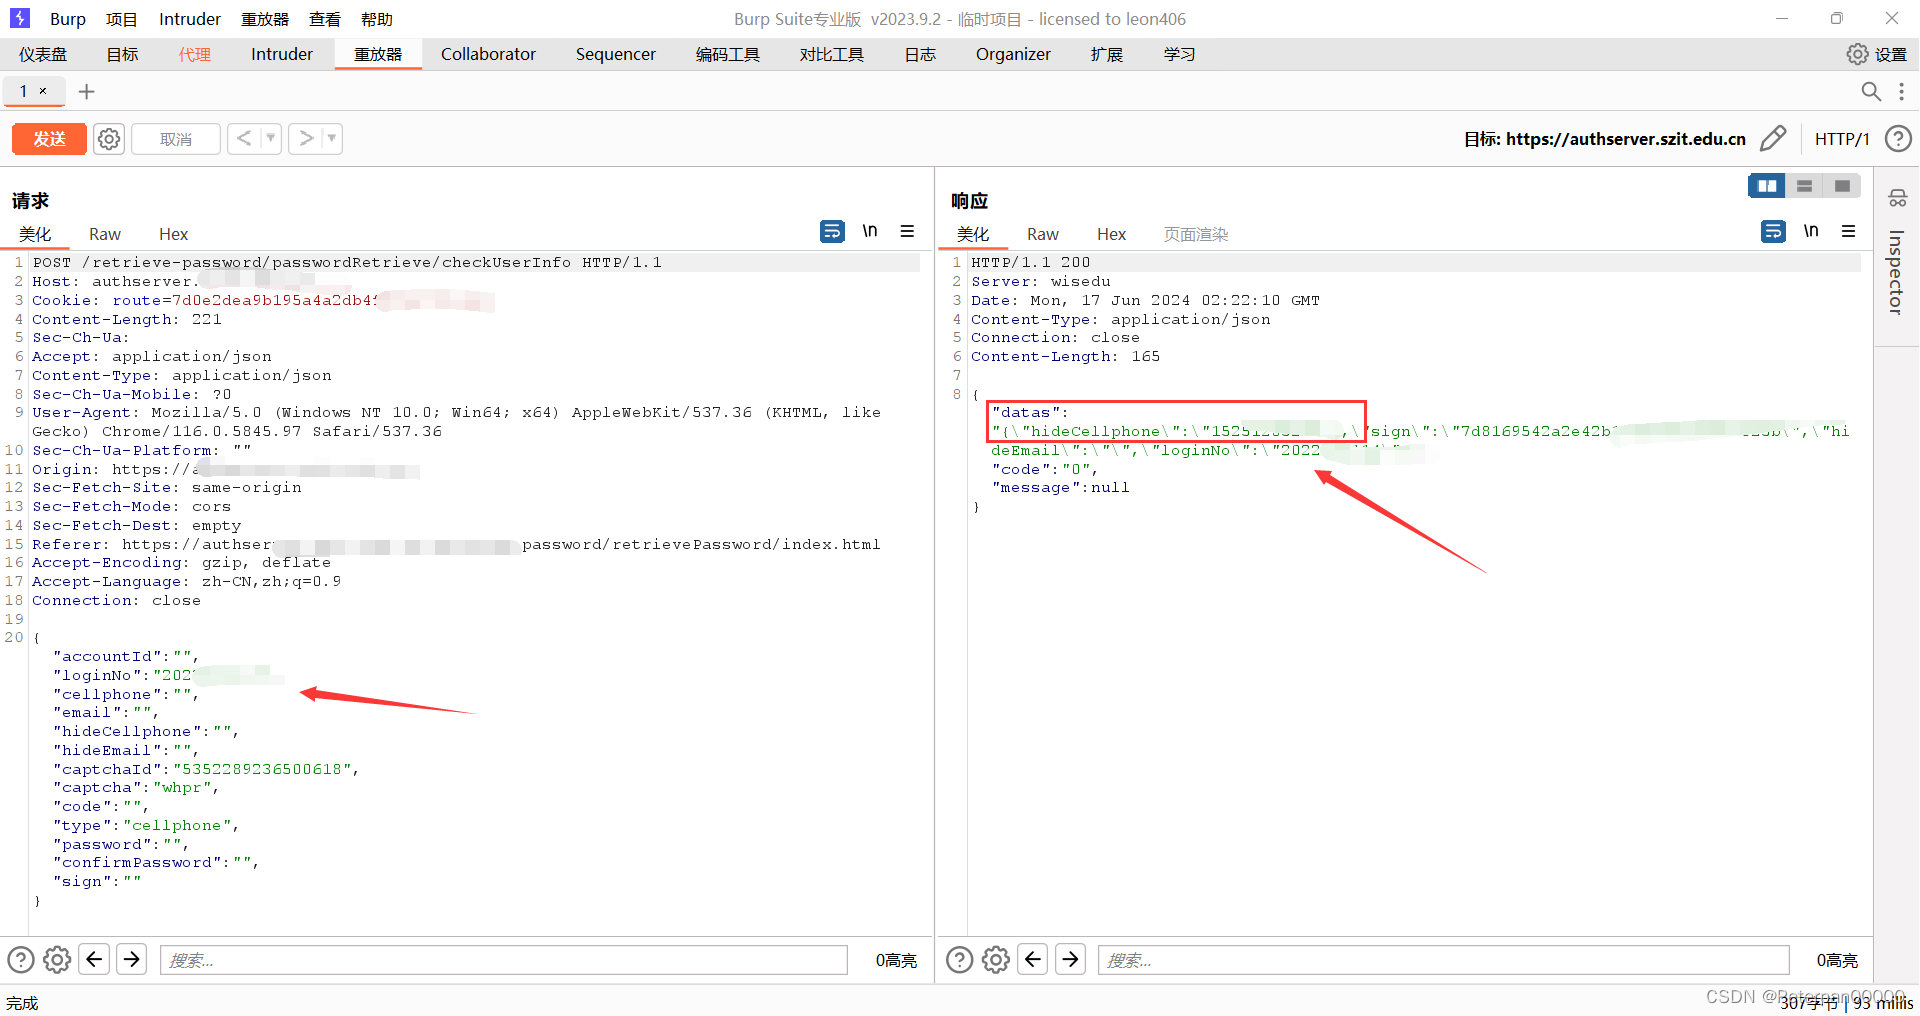Open the Repeater tab options kebab menu
Image resolution: width=1920 pixels, height=1016 pixels.
[1901, 92]
